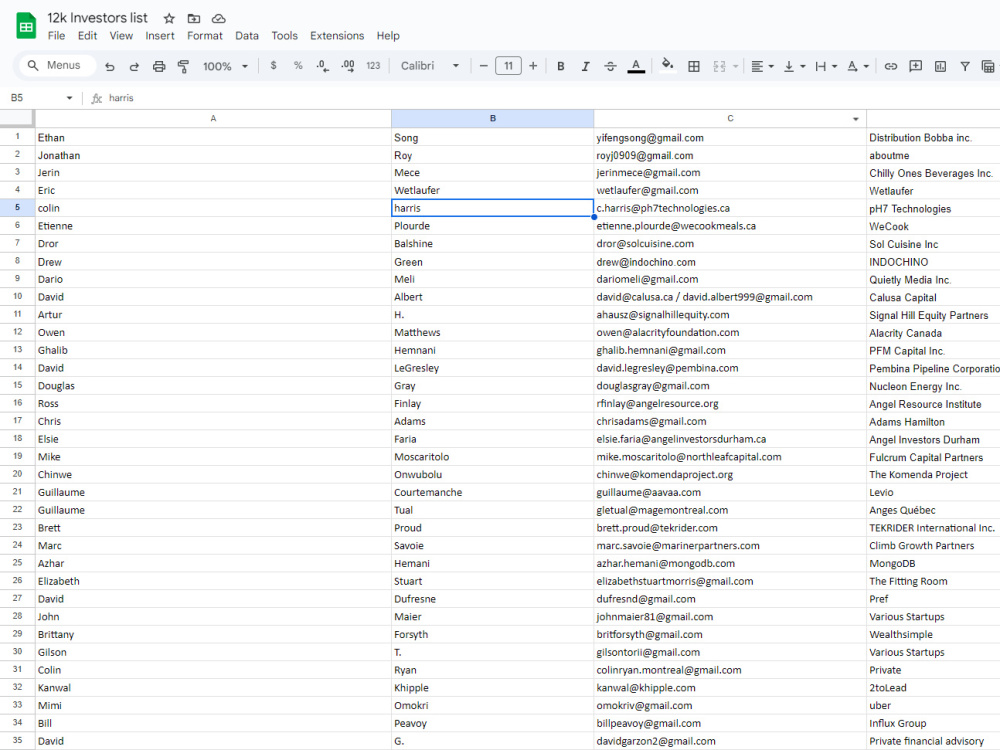Format as currency with dollar icon
Screen dimensions: 1000x750
point(274,66)
